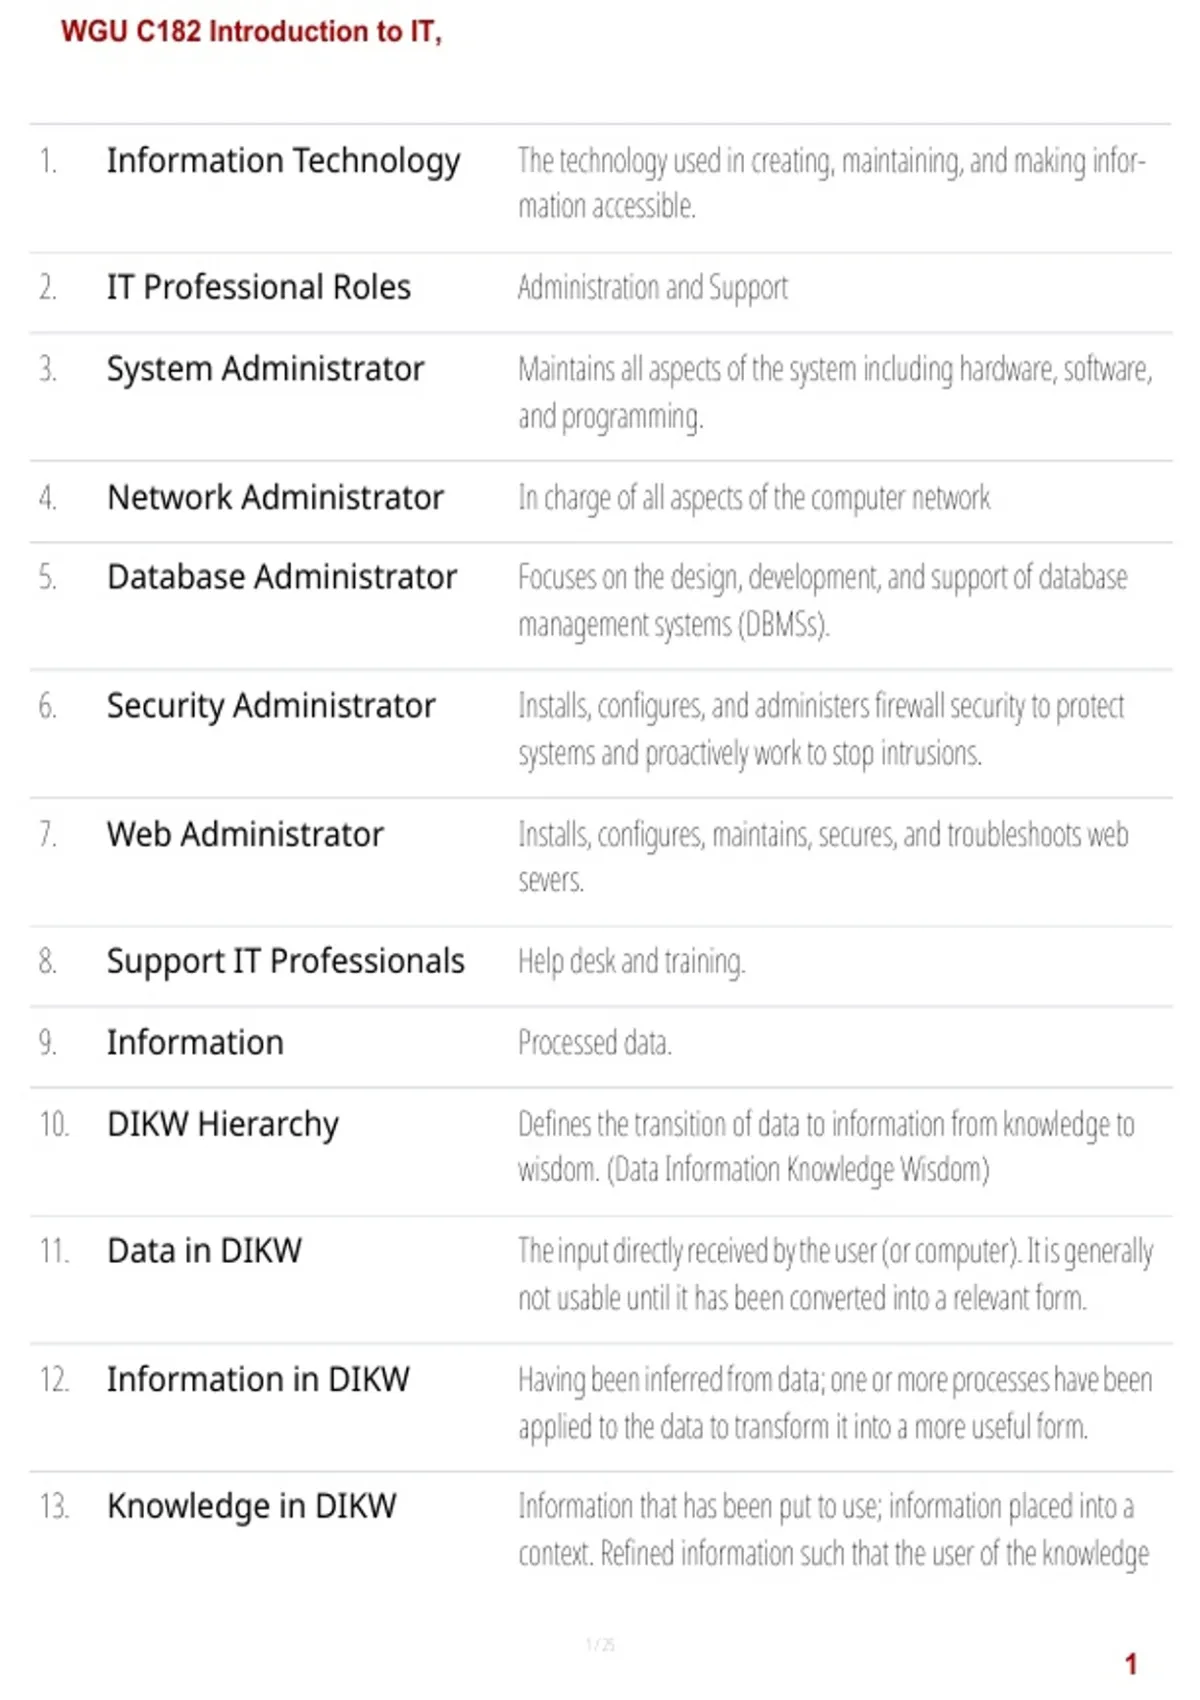Click the row number 9 beside Information
The height and width of the screenshot is (1700, 1200).
pos(47,1043)
